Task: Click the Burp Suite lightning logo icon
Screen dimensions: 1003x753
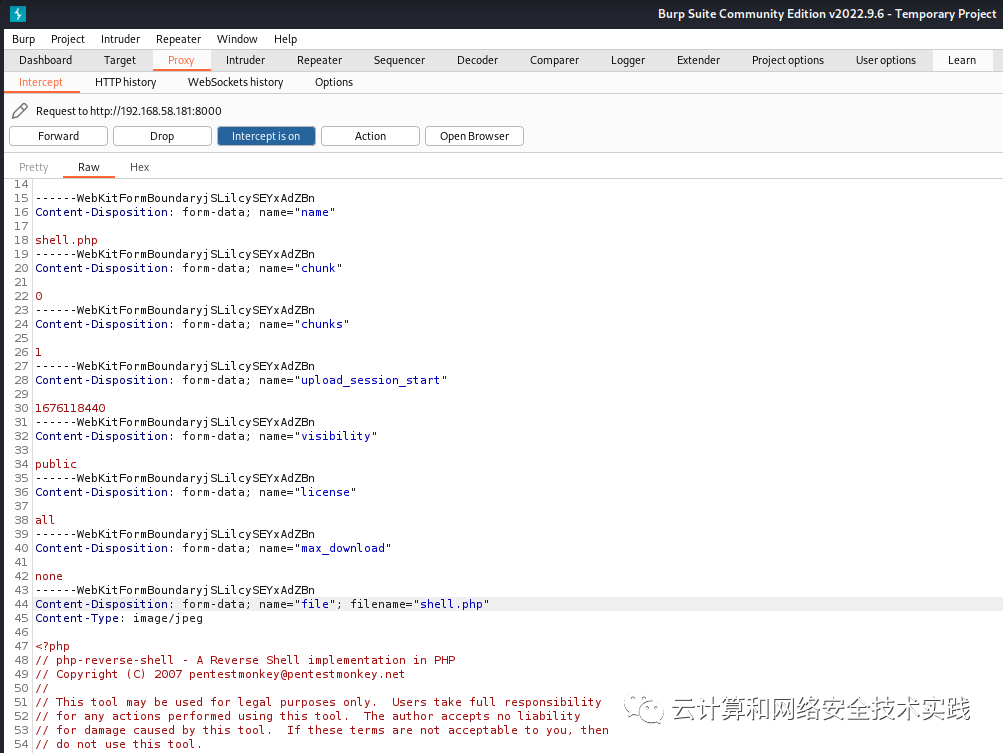Action: tap(18, 13)
